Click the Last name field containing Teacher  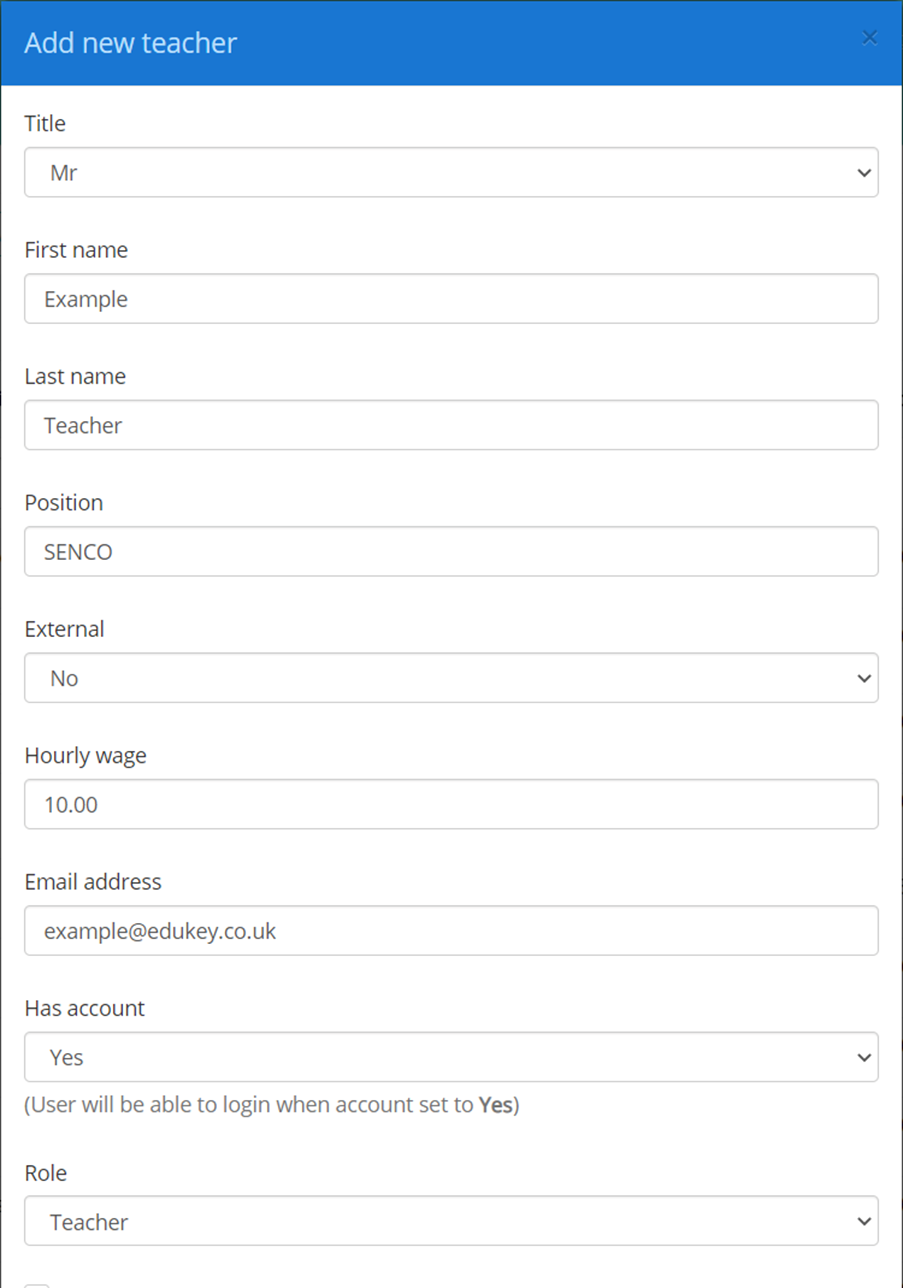tap(451, 425)
